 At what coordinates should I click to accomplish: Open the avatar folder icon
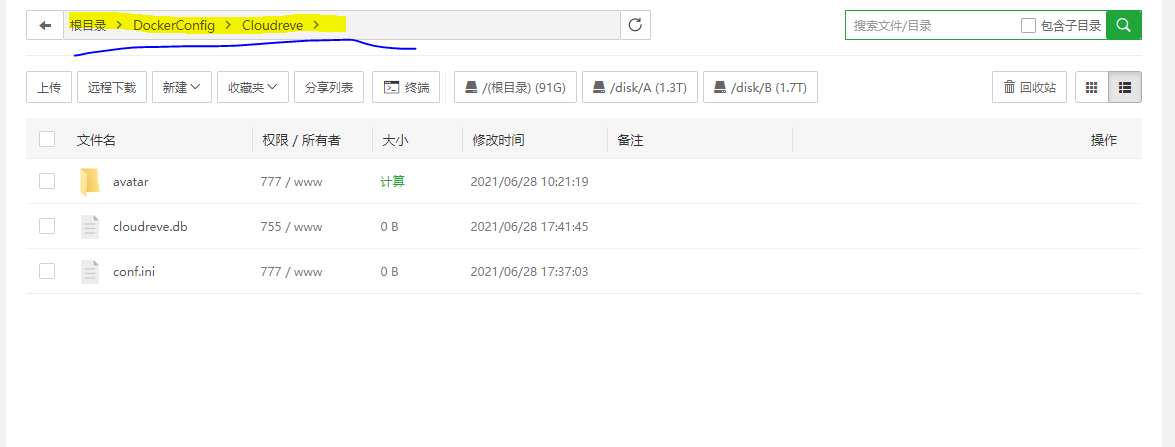click(89, 181)
